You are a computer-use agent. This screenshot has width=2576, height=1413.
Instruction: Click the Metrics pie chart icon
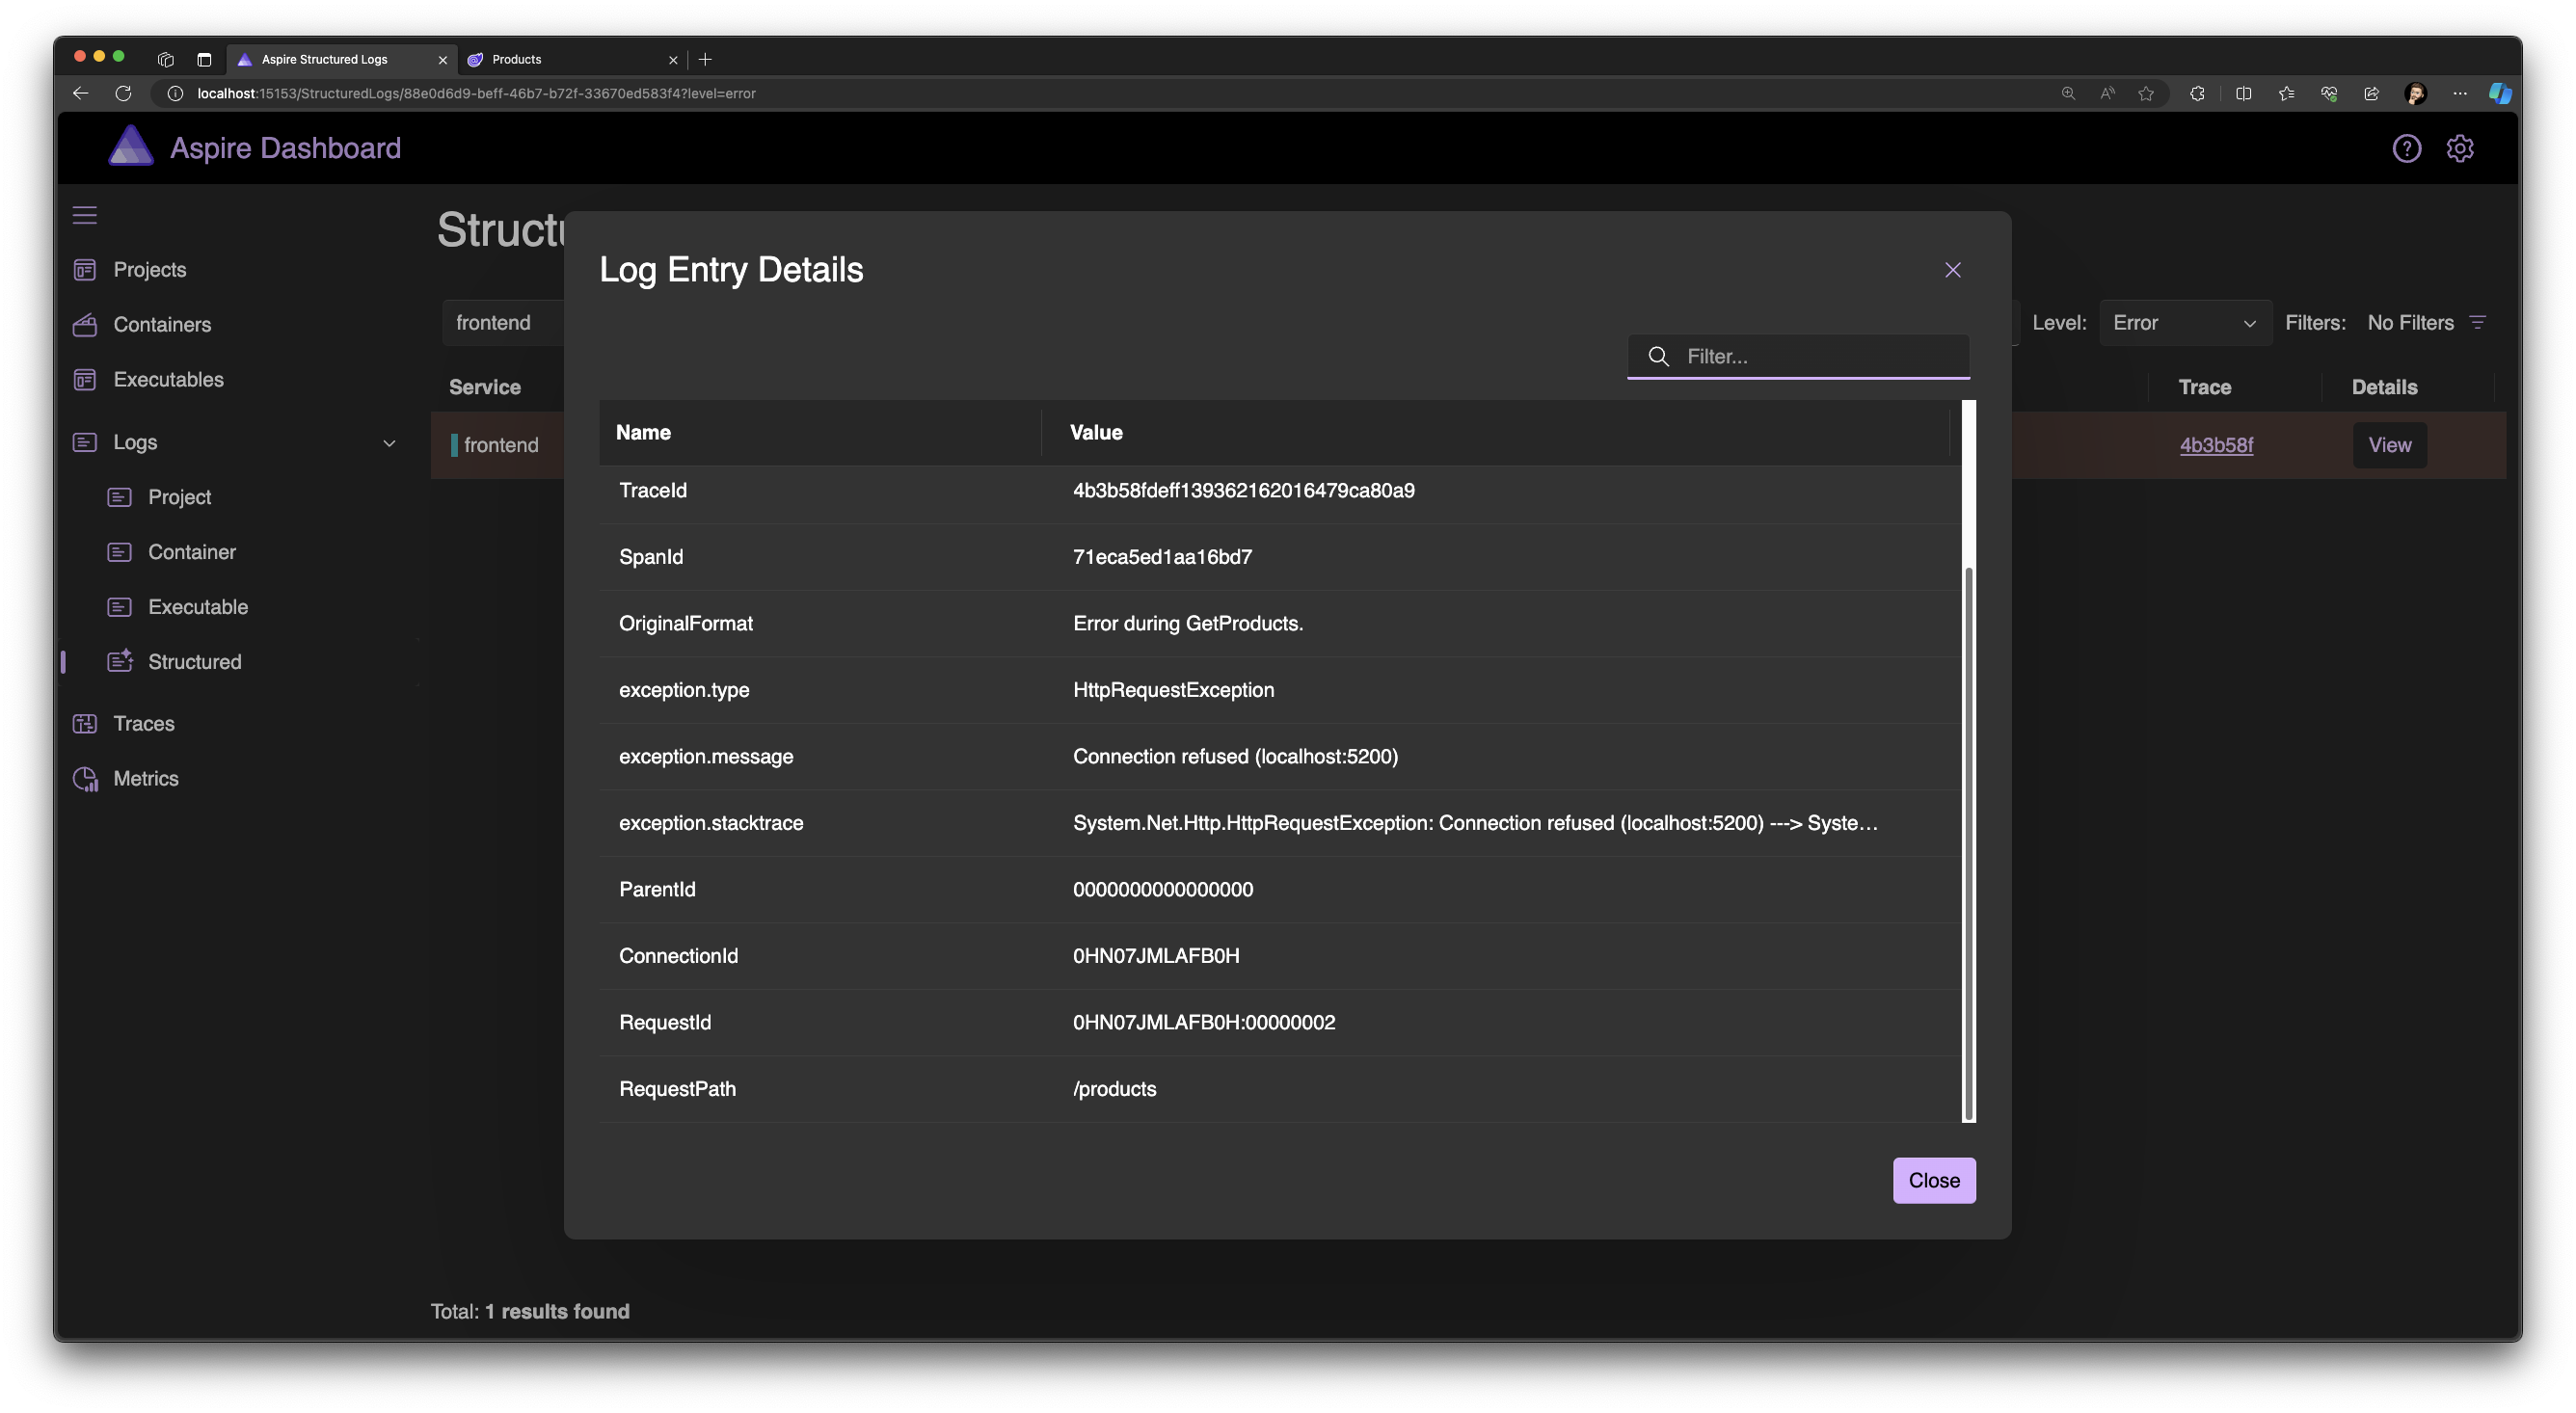[86, 779]
